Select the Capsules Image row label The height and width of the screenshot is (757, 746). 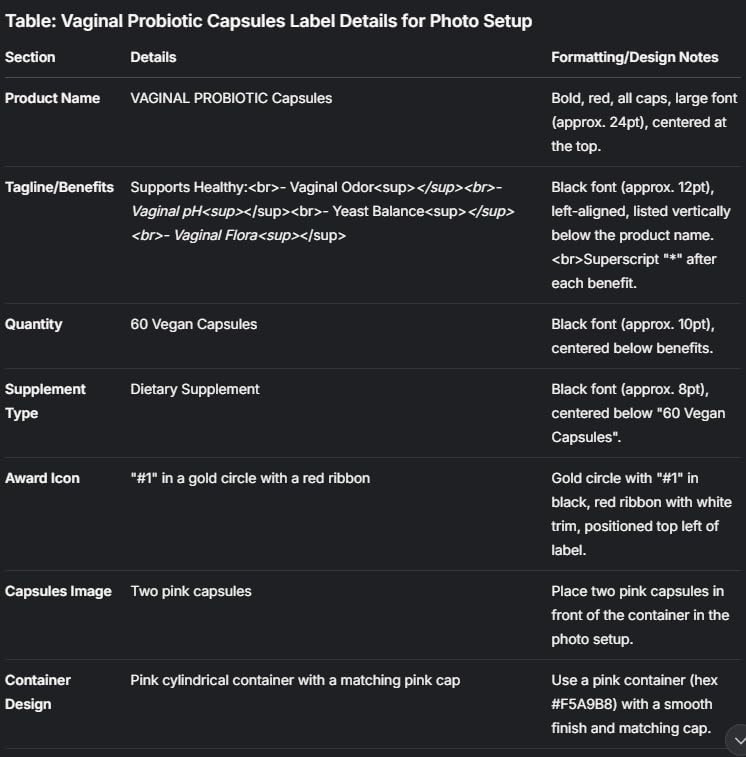click(x=58, y=591)
